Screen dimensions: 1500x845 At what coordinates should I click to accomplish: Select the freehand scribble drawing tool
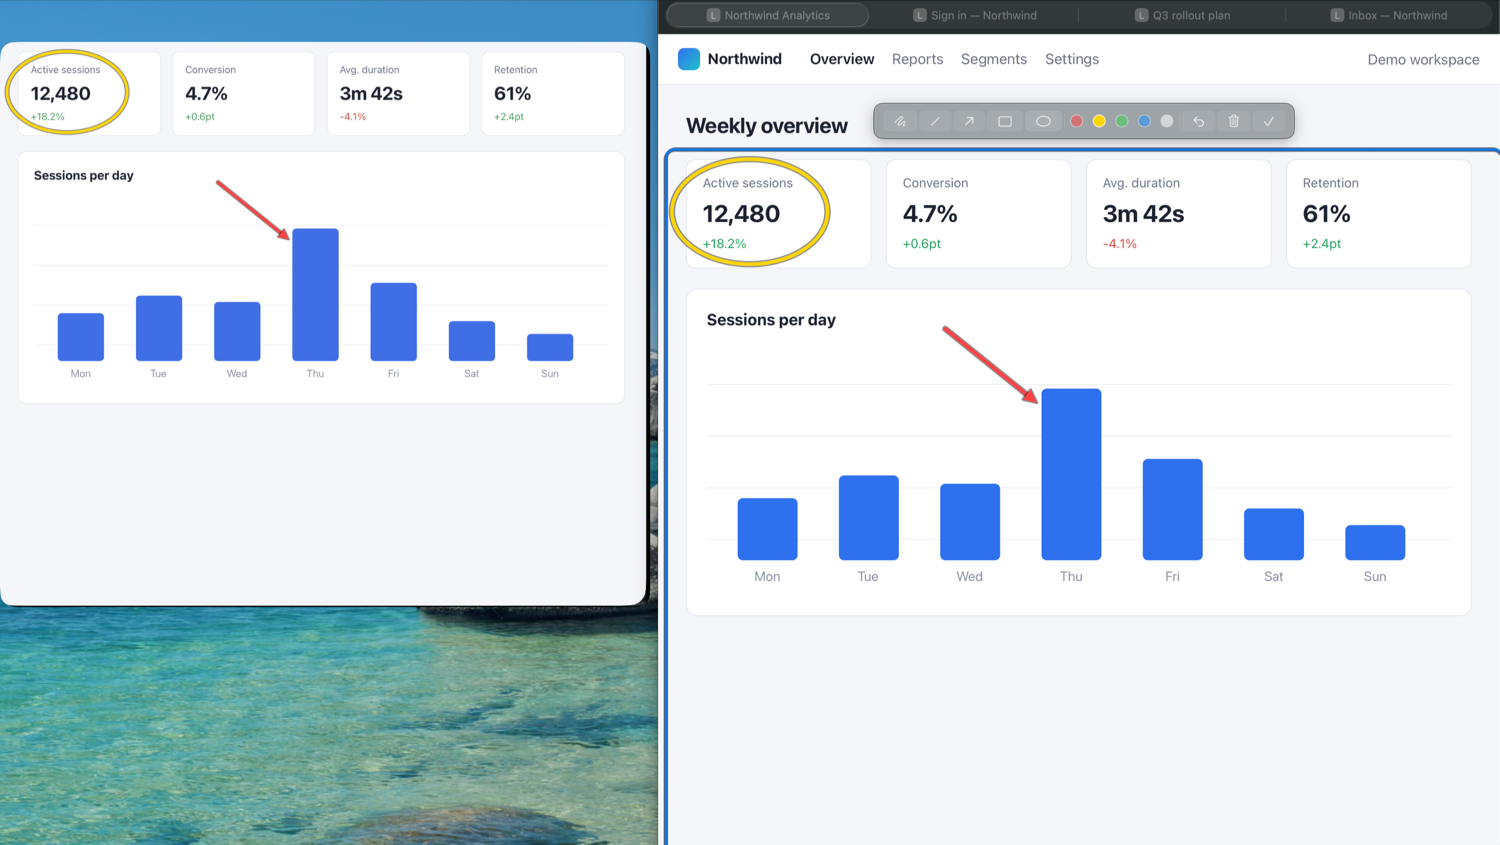click(900, 121)
